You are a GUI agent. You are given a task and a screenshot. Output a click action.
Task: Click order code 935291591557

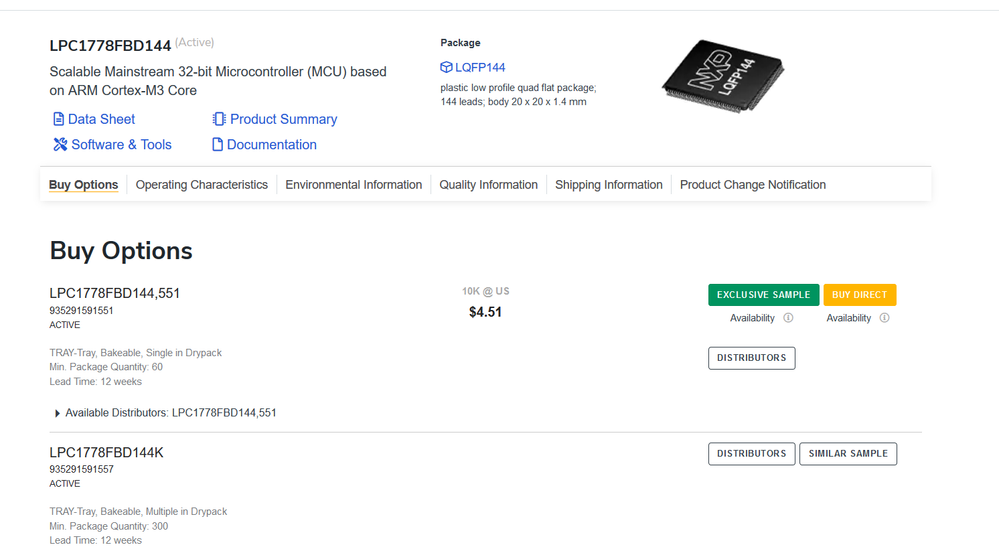pos(82,469)
